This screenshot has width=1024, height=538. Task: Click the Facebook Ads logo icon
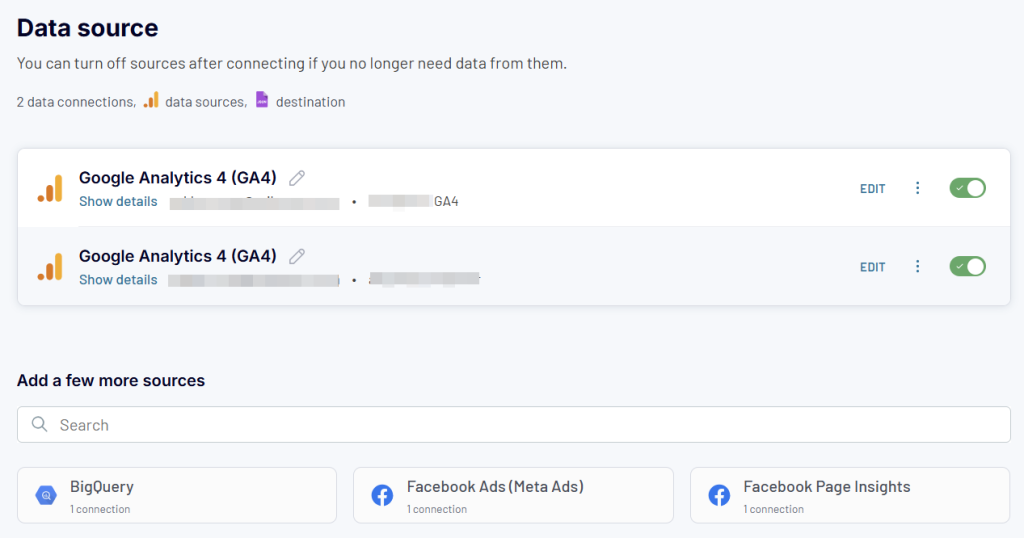pyautogui.click(x=382, y=496)
